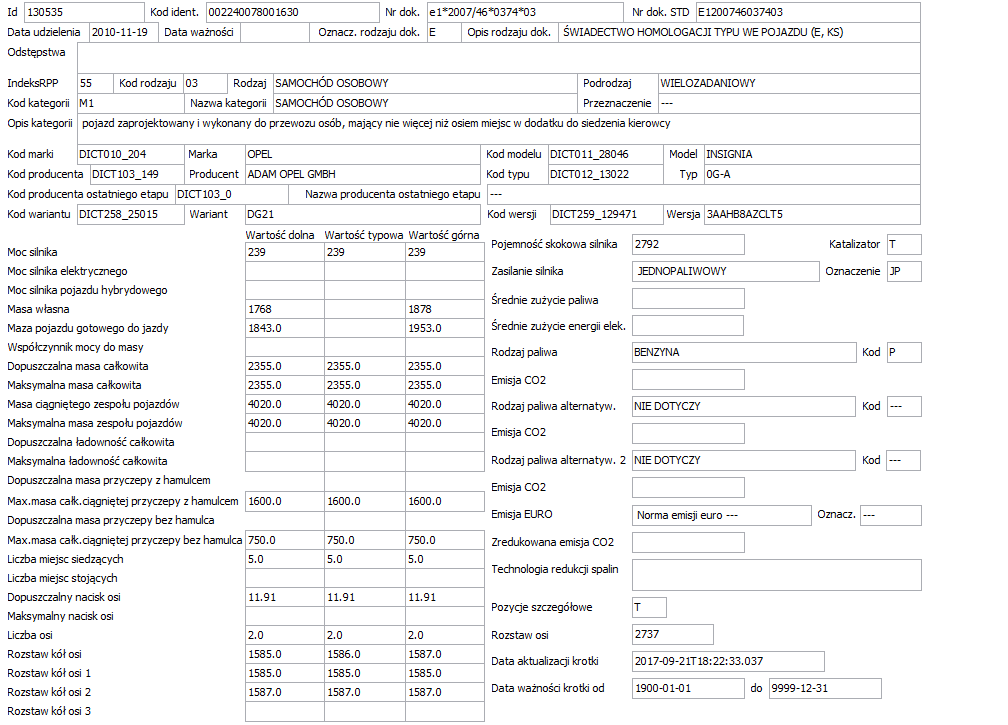Viewport: 1008px width, 725px height.
Task: Click the Katalizator field with T
Action: click(x=904, y=244)
